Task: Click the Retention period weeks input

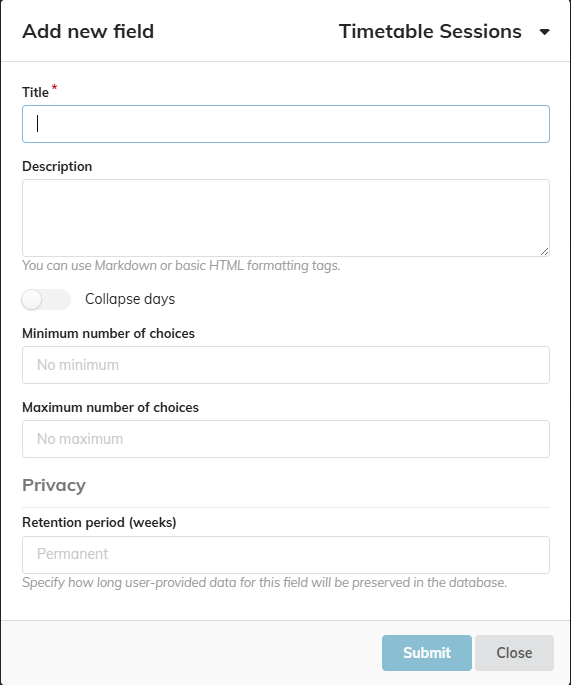Action: click(x=286, y=555)
